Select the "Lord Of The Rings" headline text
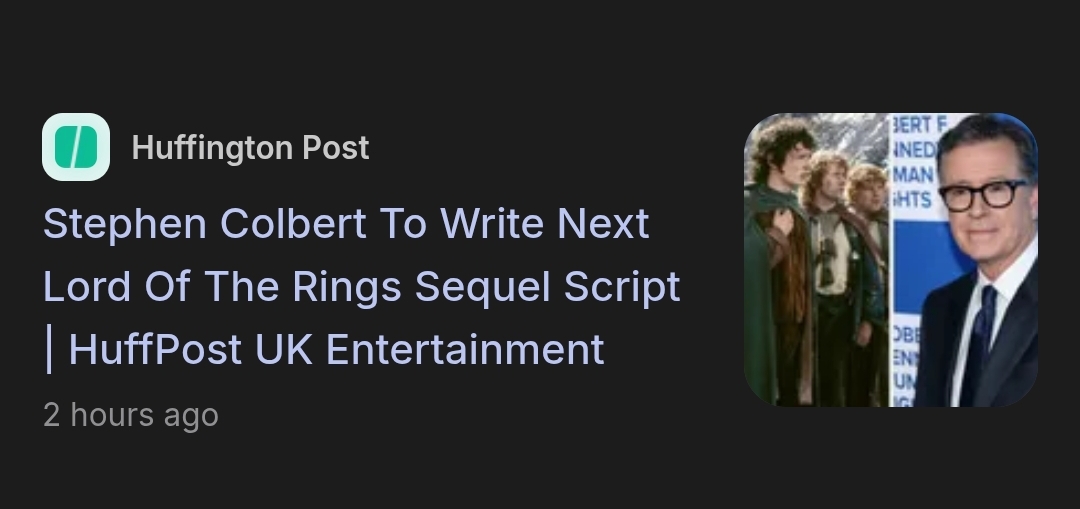The height and width of the screenshot is (509, 1080). 222,287
